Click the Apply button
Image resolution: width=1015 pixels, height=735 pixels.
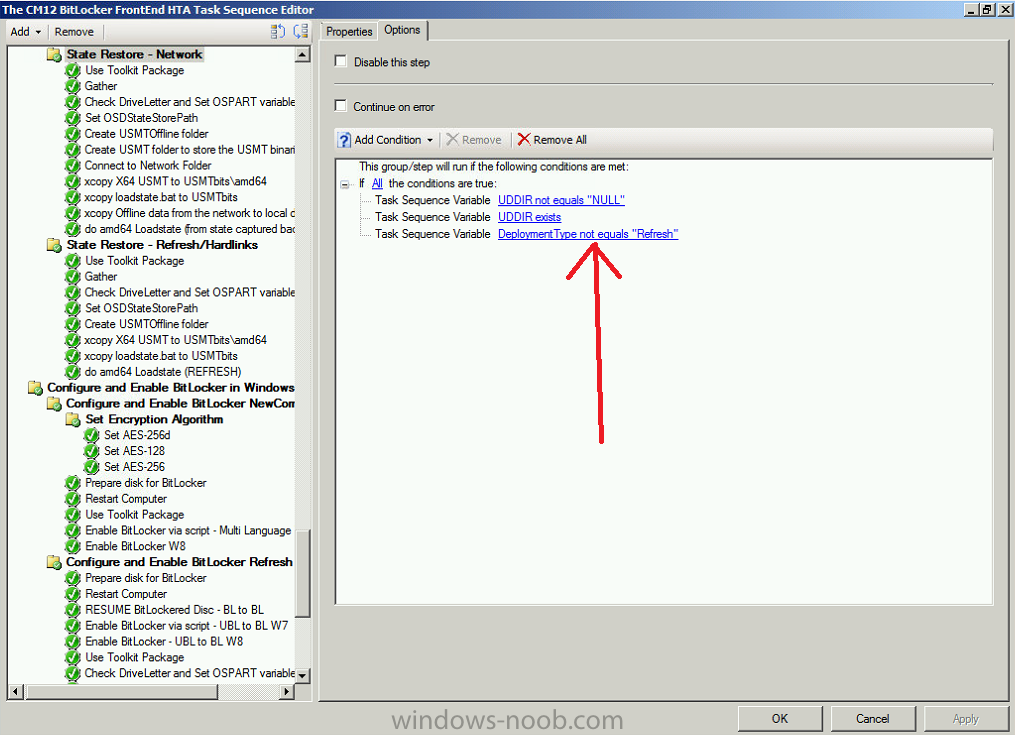[x=965, y=719]
